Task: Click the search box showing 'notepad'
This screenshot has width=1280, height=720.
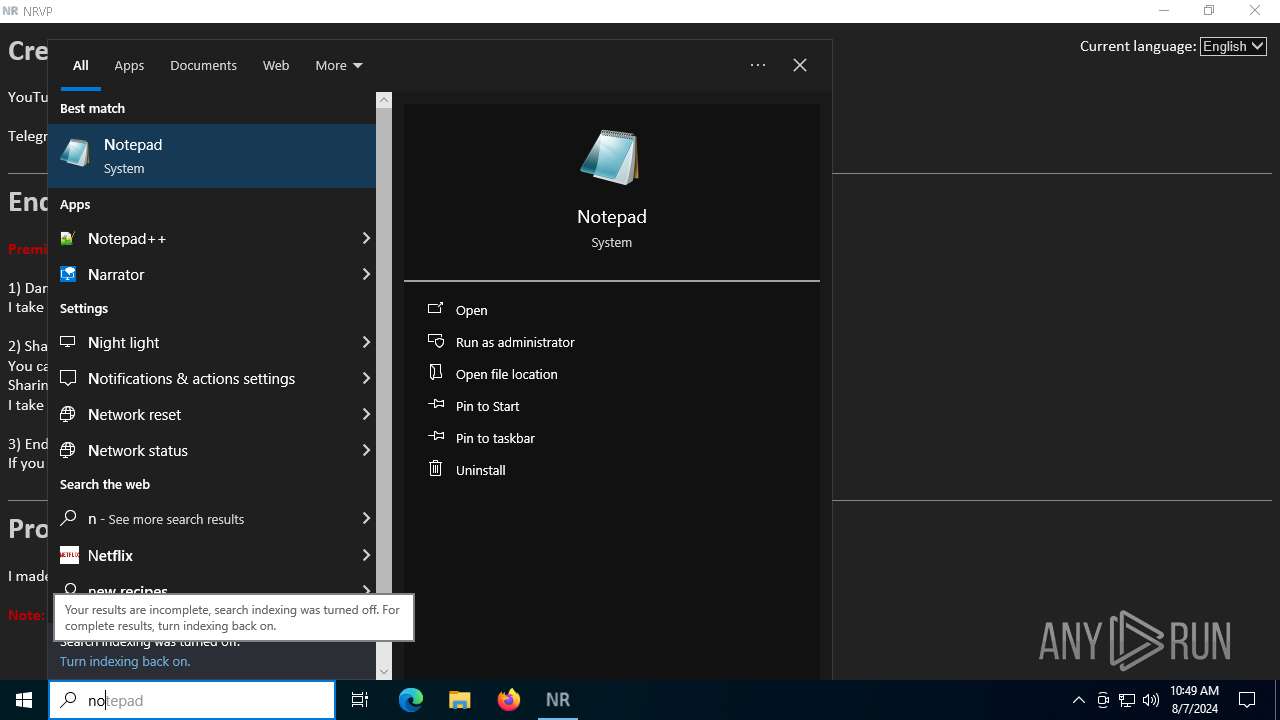Action: [x=192, y=700]
